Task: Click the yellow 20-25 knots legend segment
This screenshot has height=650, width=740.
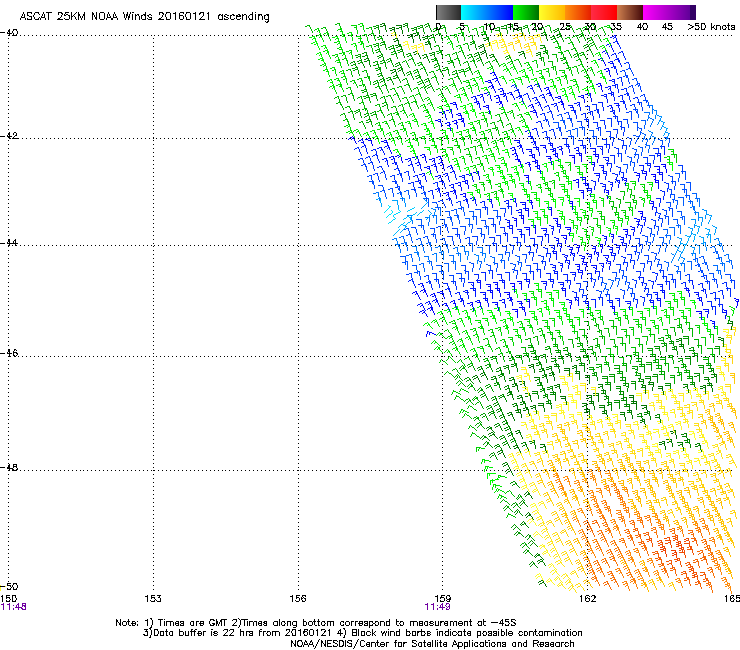Action: 552,12
